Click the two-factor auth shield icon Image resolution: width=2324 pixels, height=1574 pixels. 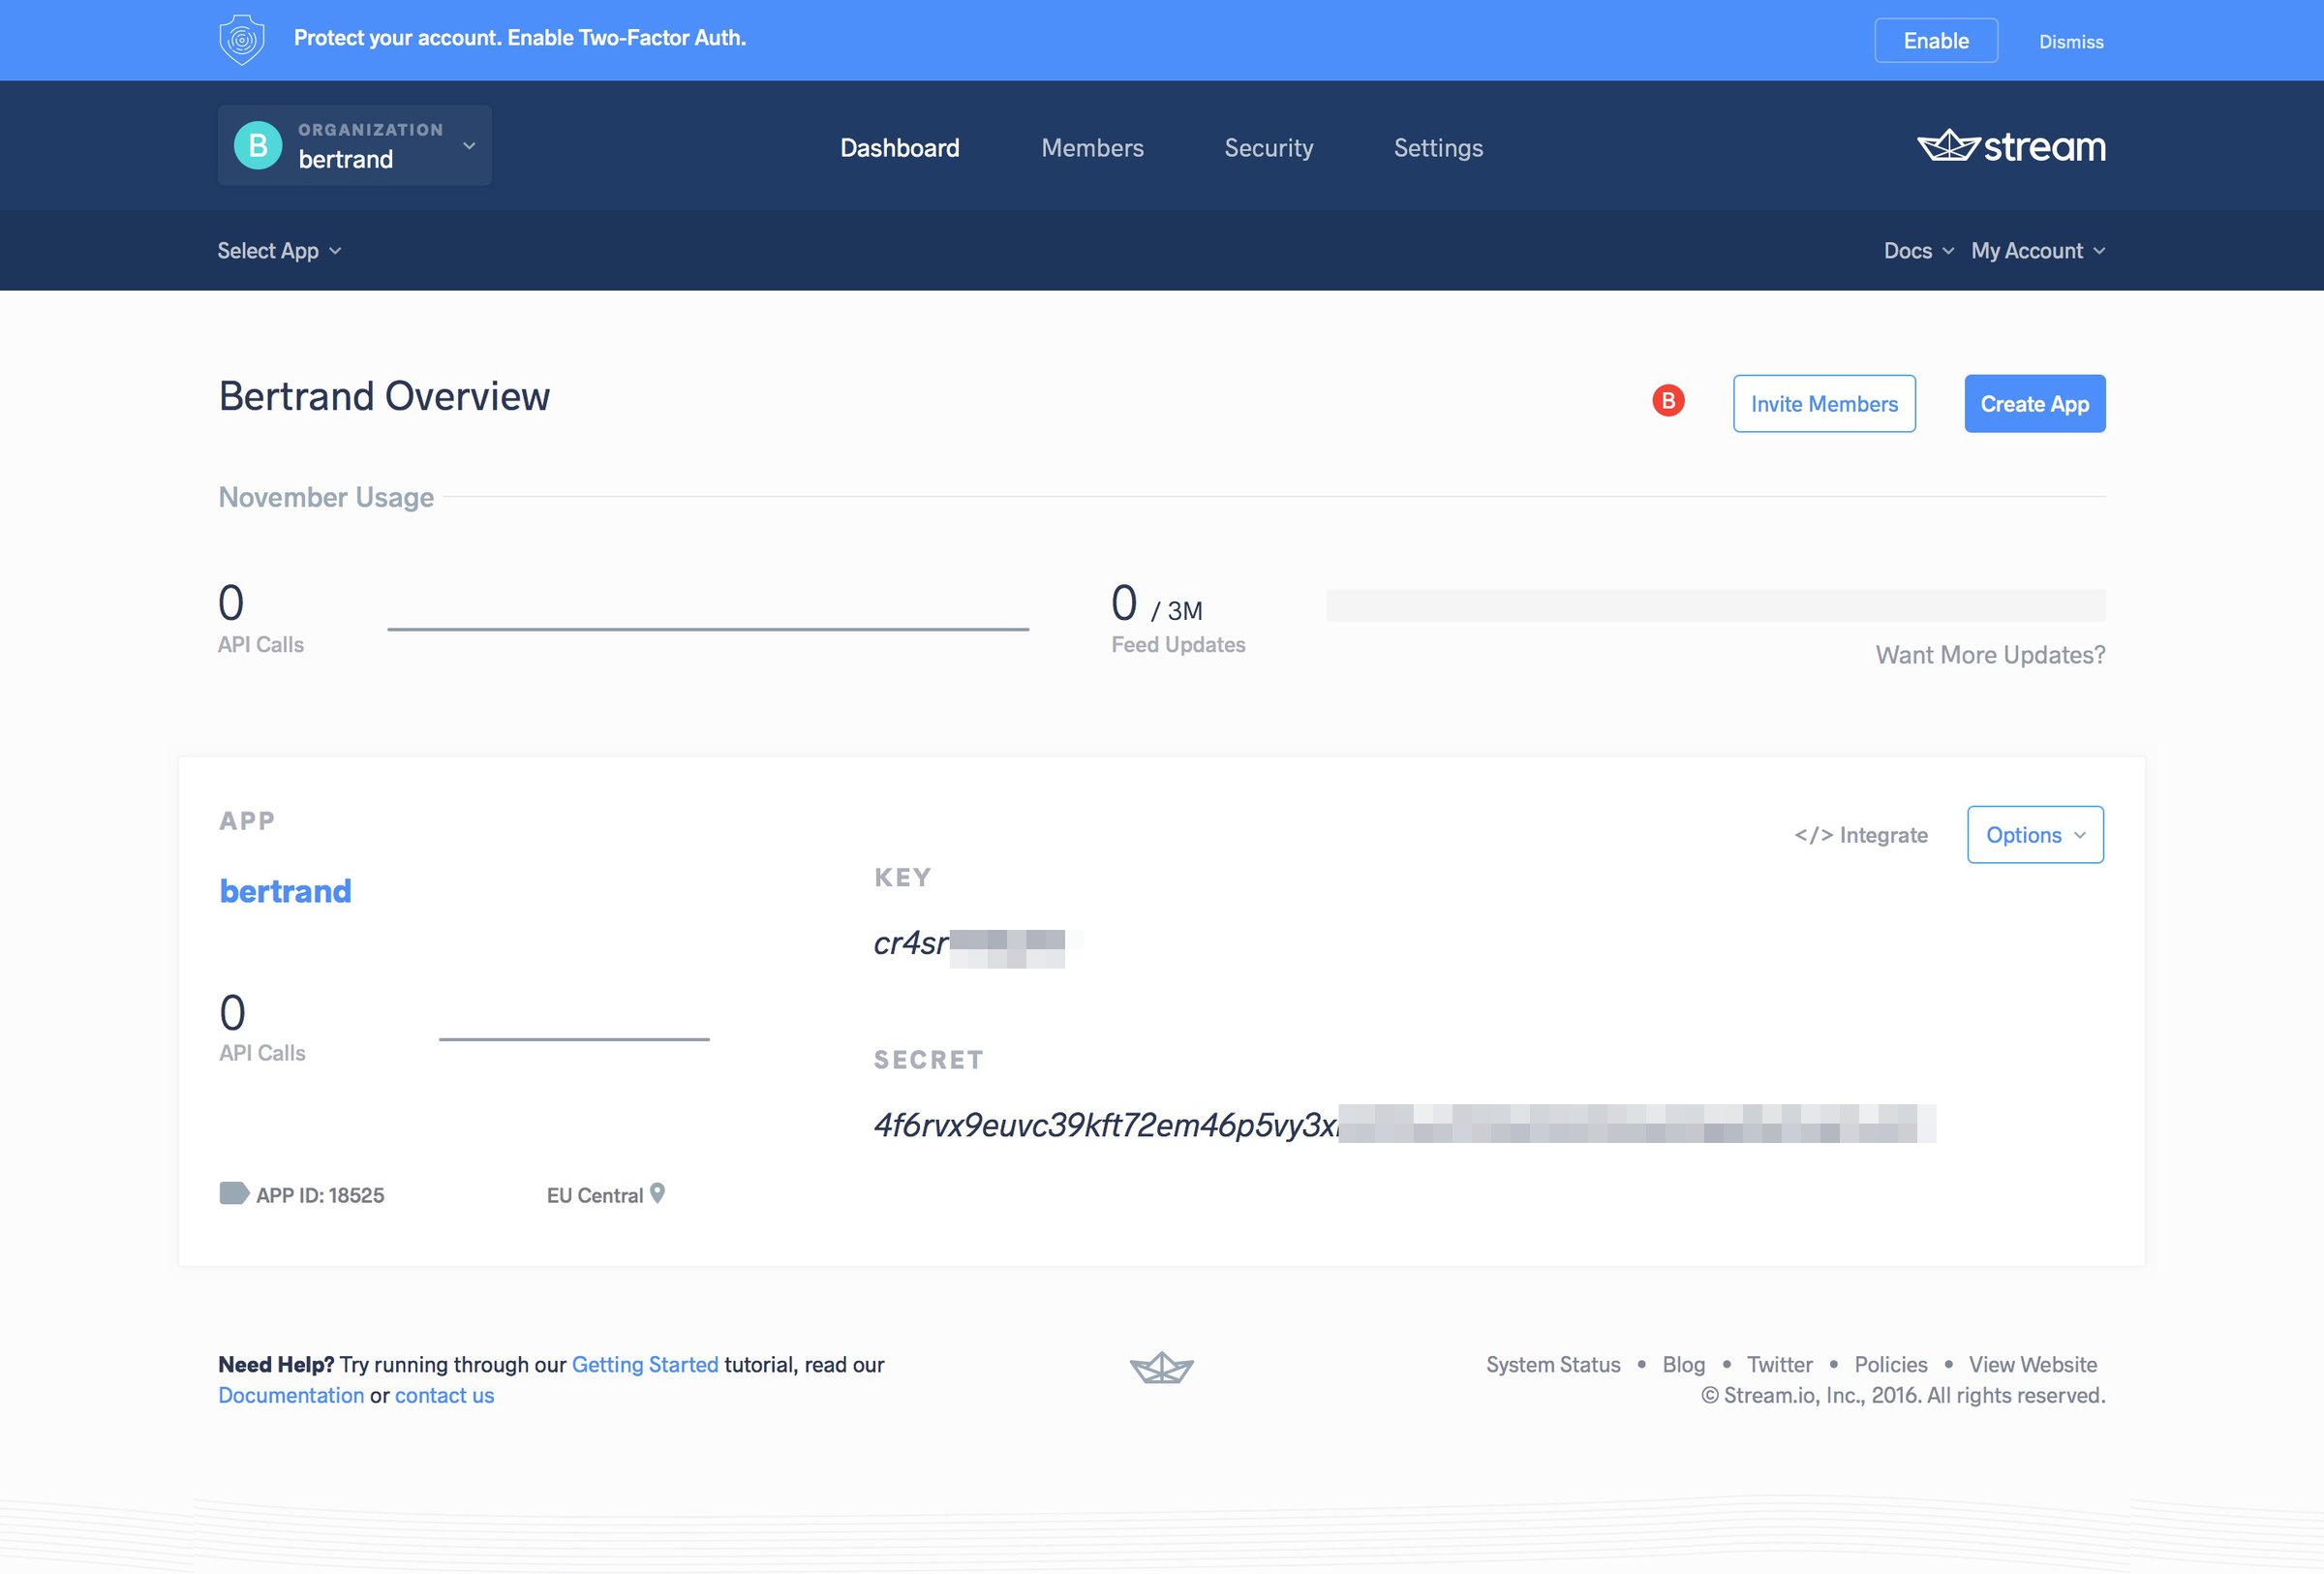242,40
